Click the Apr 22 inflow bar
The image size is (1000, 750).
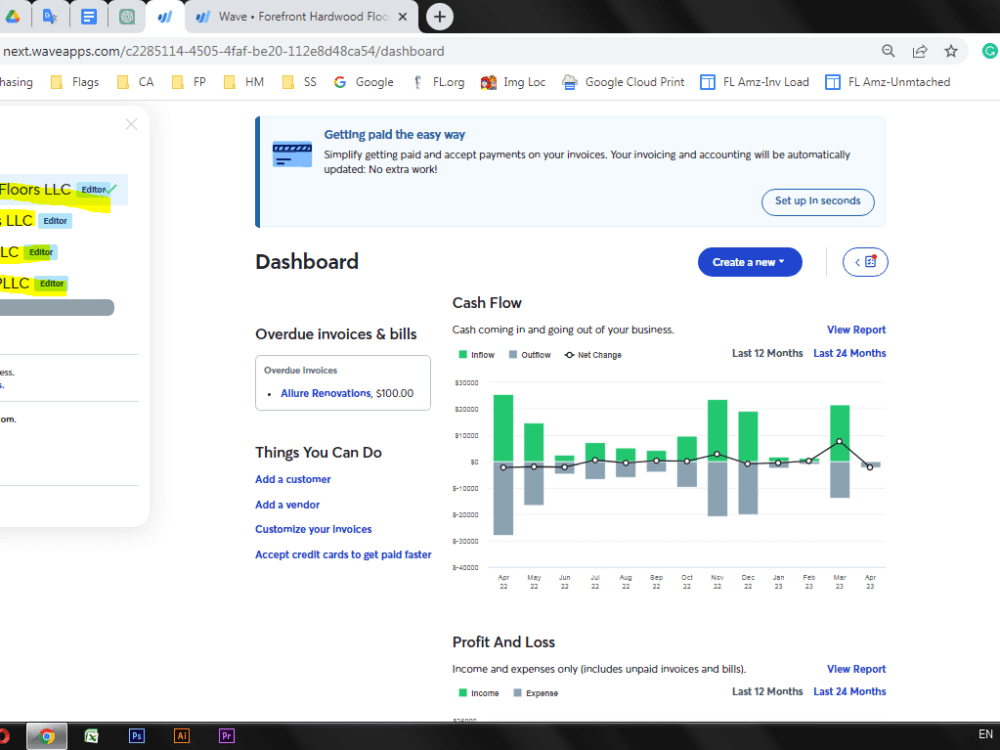[503, 428]
